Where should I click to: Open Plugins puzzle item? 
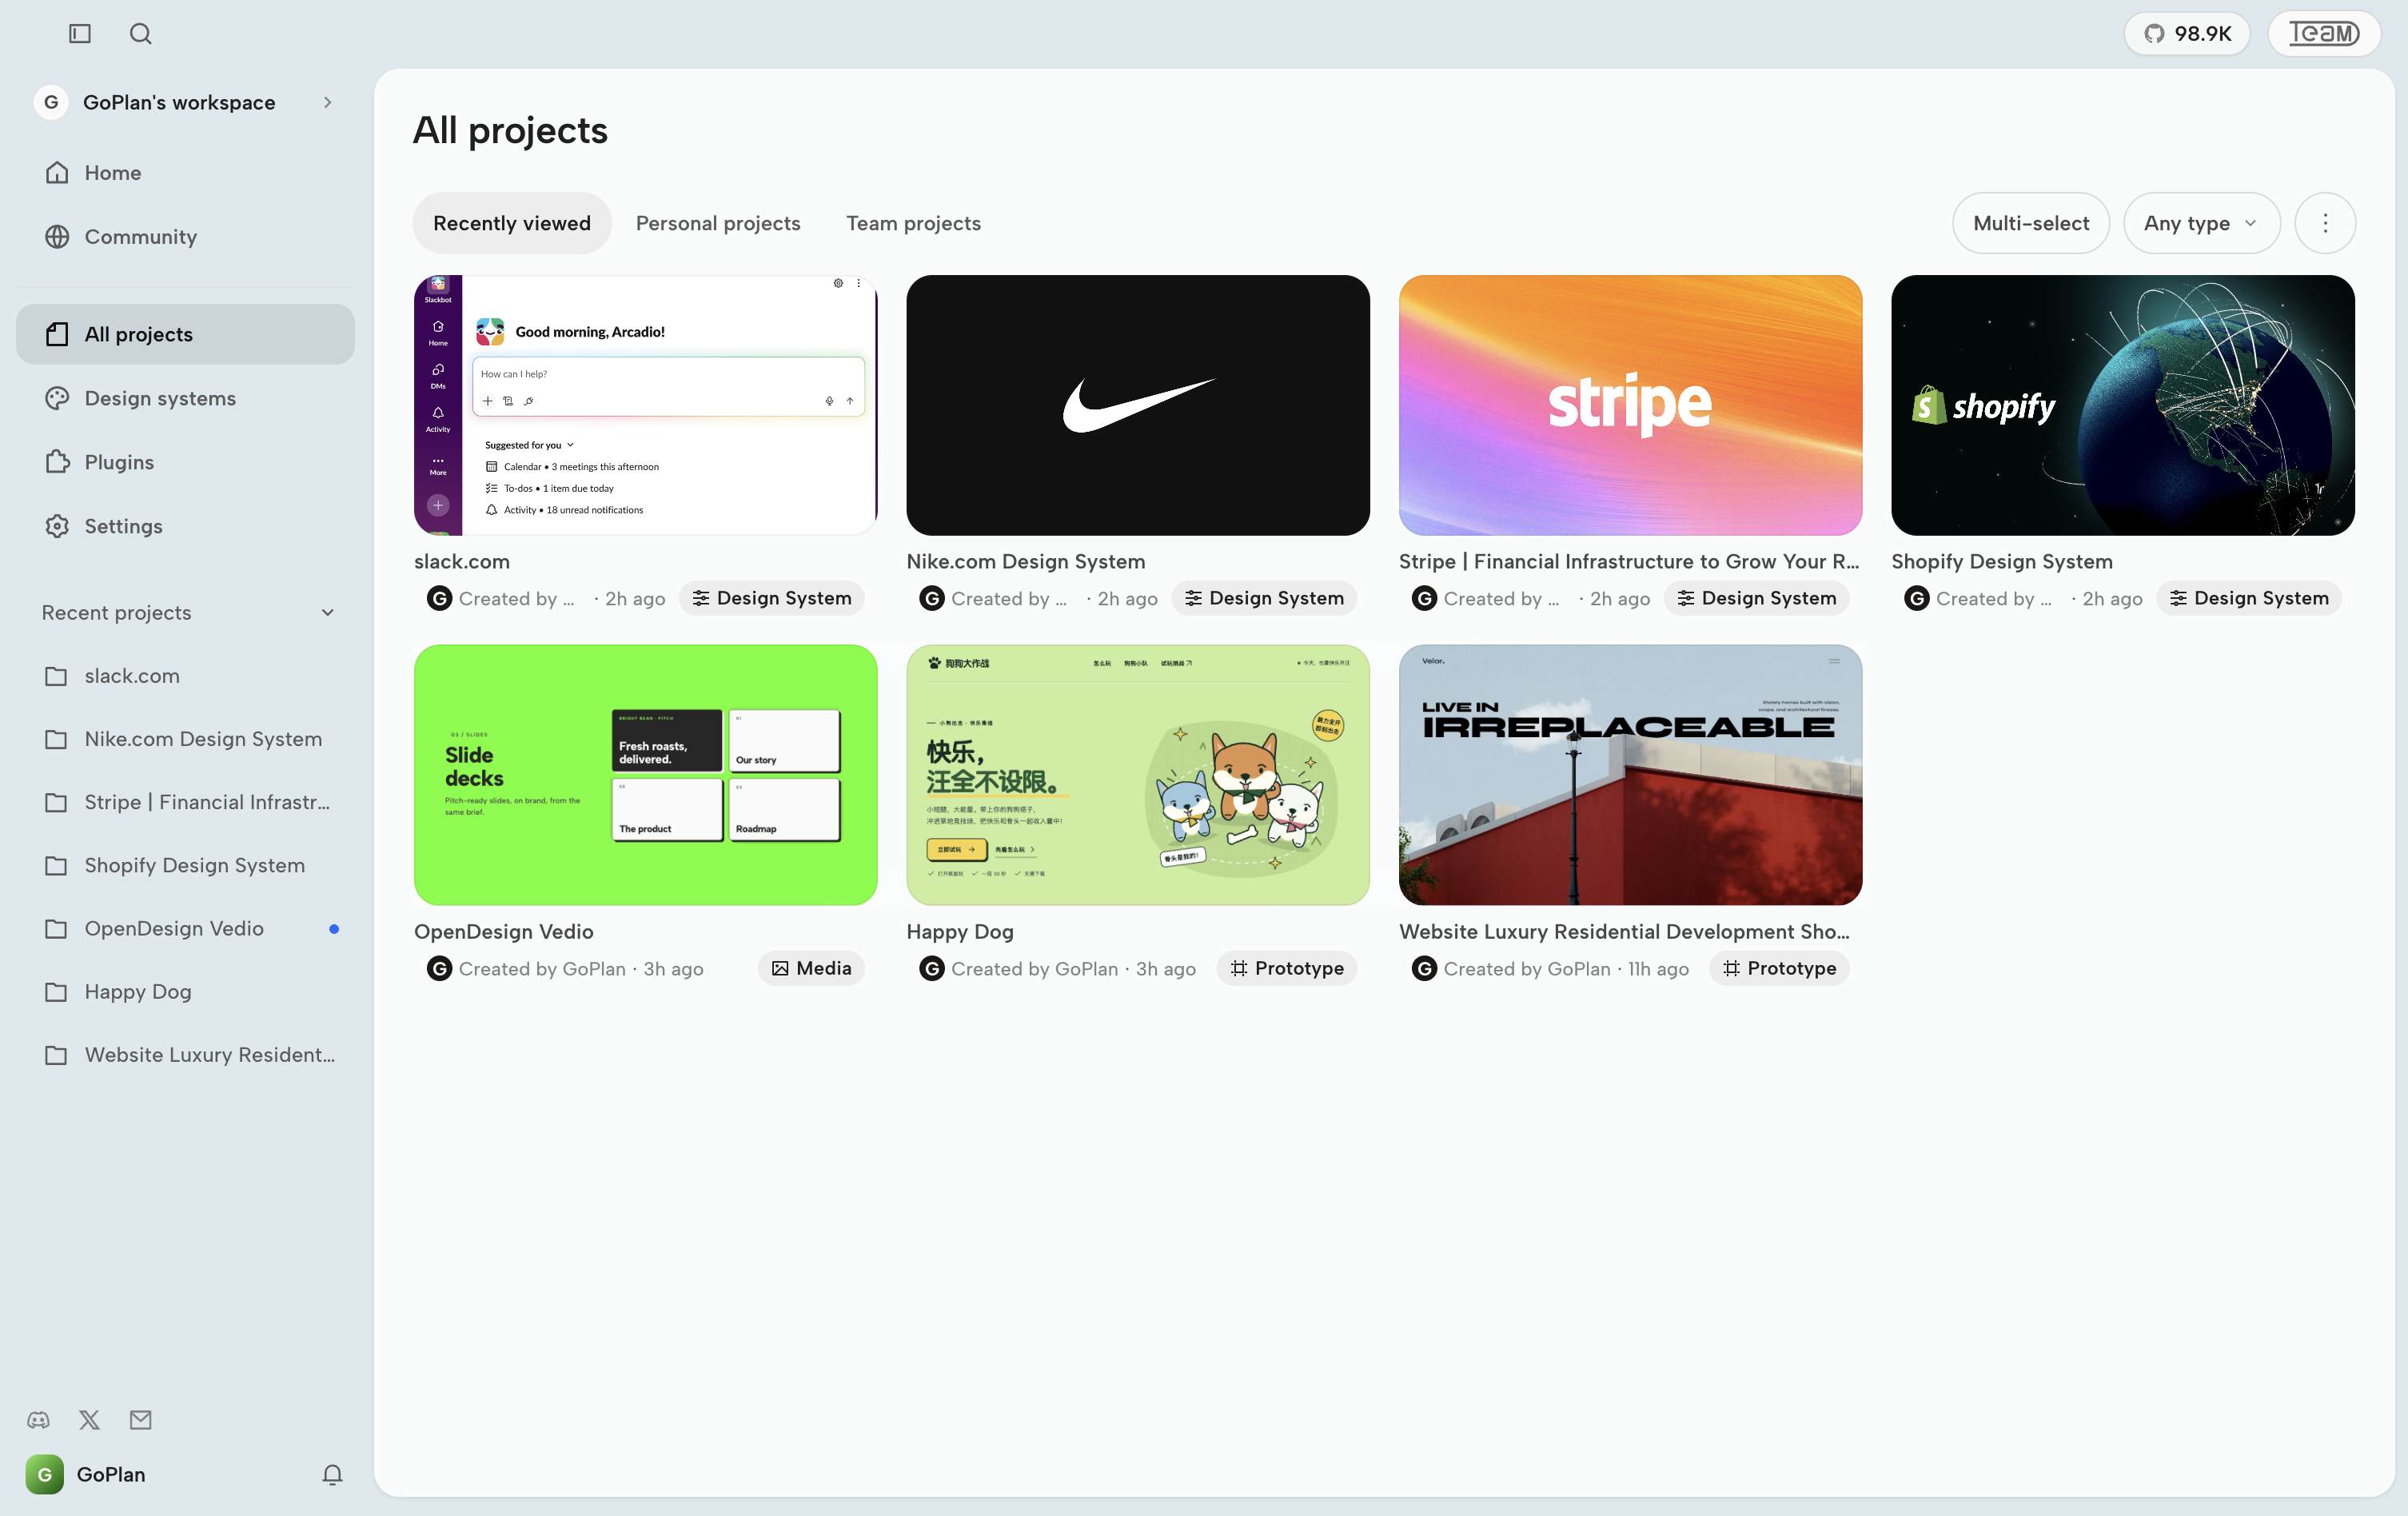pyautogui.click(x=185, y=462)
